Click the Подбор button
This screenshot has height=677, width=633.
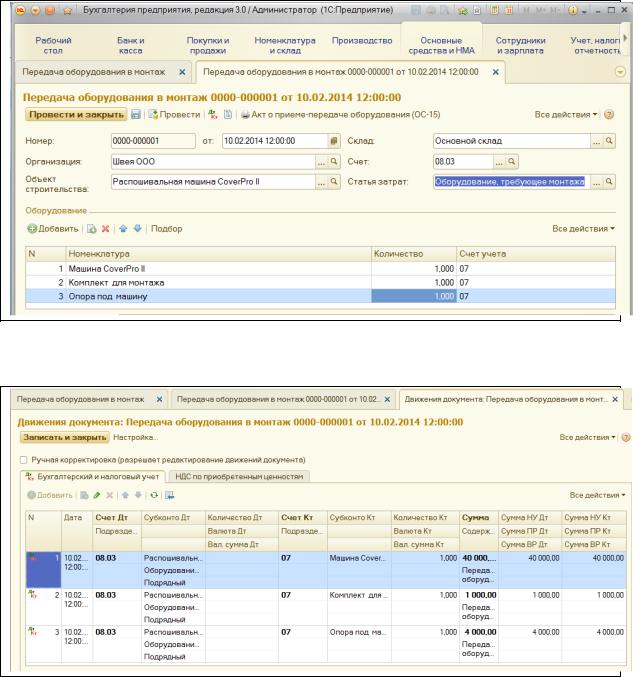click(x=167, y=229)
